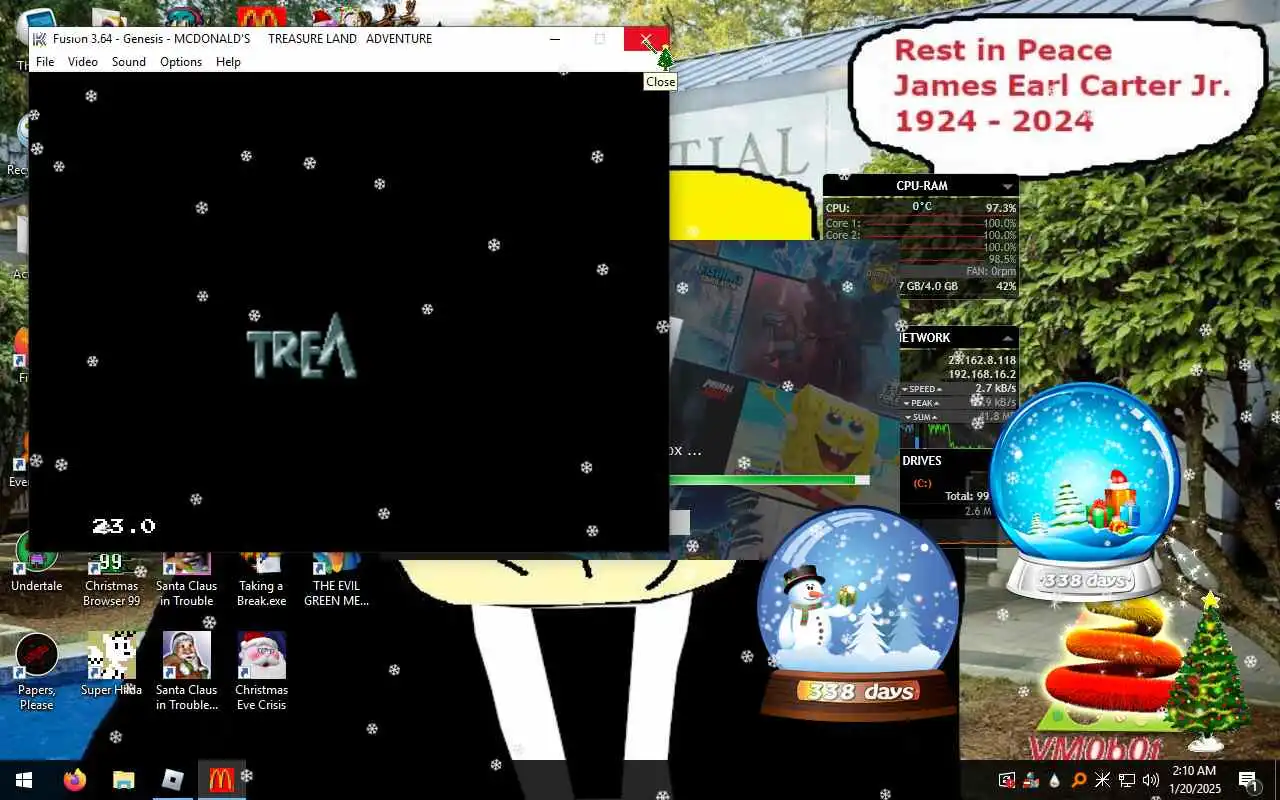The image size is (1280, 800).
Task: Click the snowman snow globe countdown gadget
Action: point(858,613)
